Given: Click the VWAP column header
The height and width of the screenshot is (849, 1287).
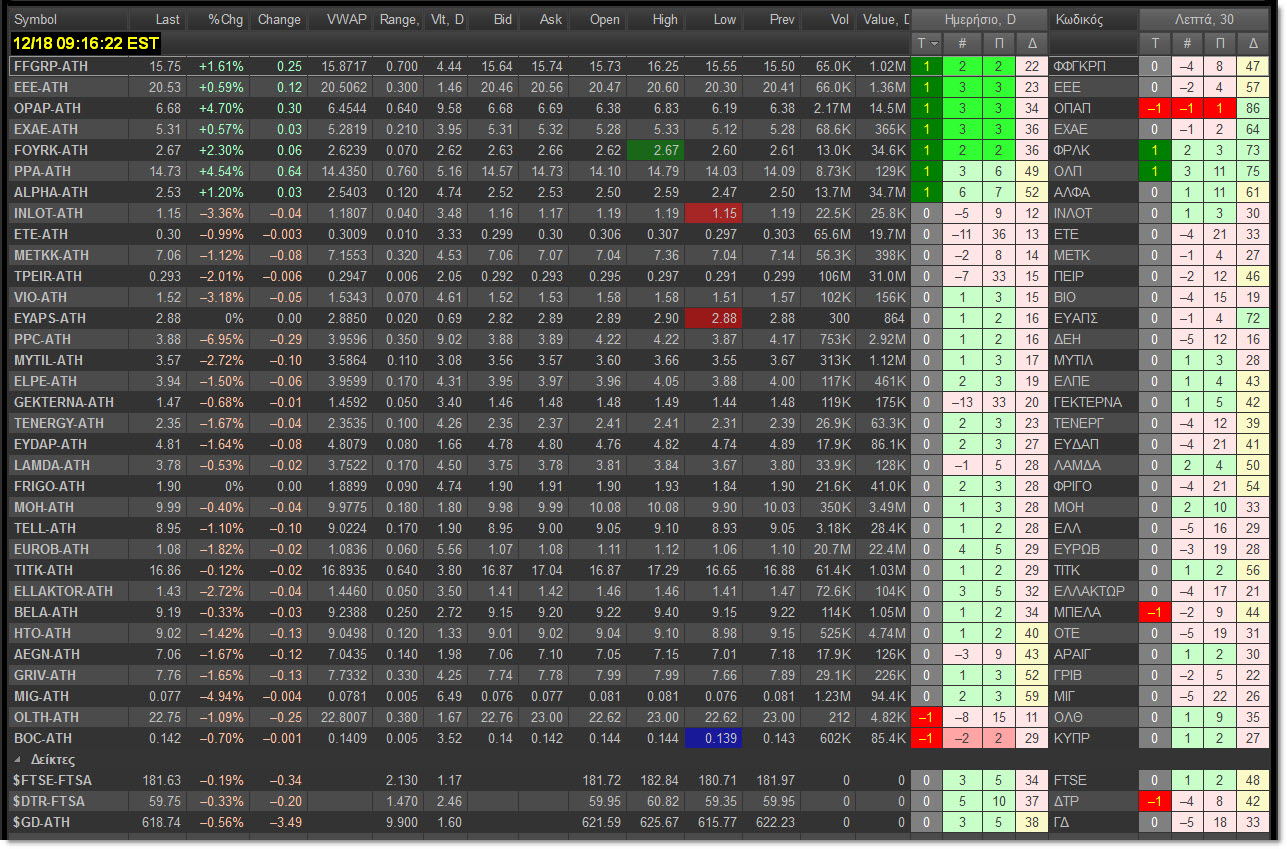Looking at the screenshot, I should pos(338,20).
